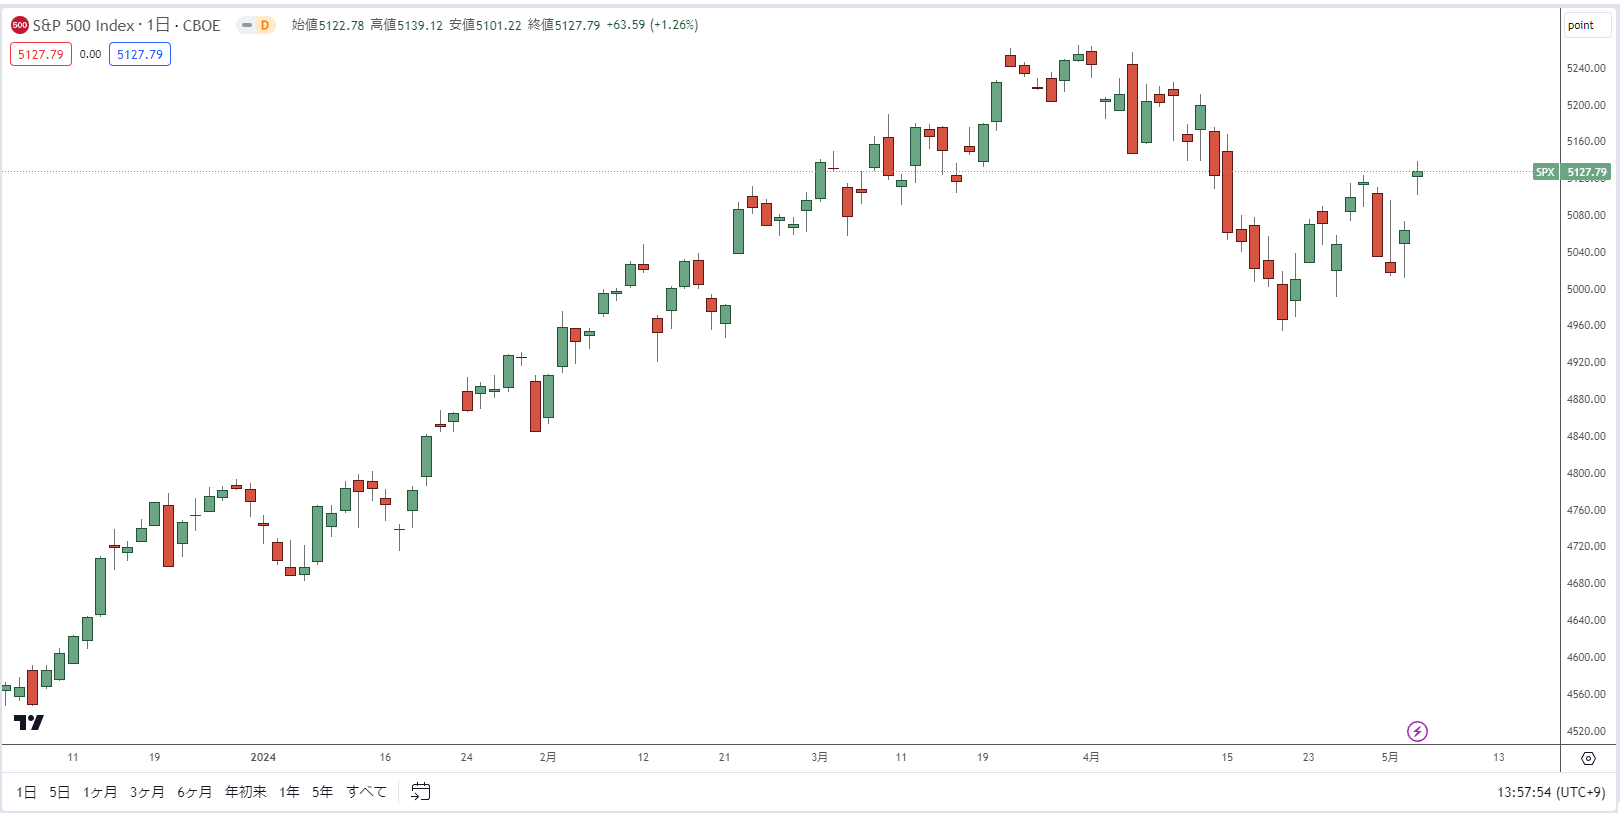Screen dimensions: 1620x813
Task: Select the 5日 time range
Action: click(60, 792)
